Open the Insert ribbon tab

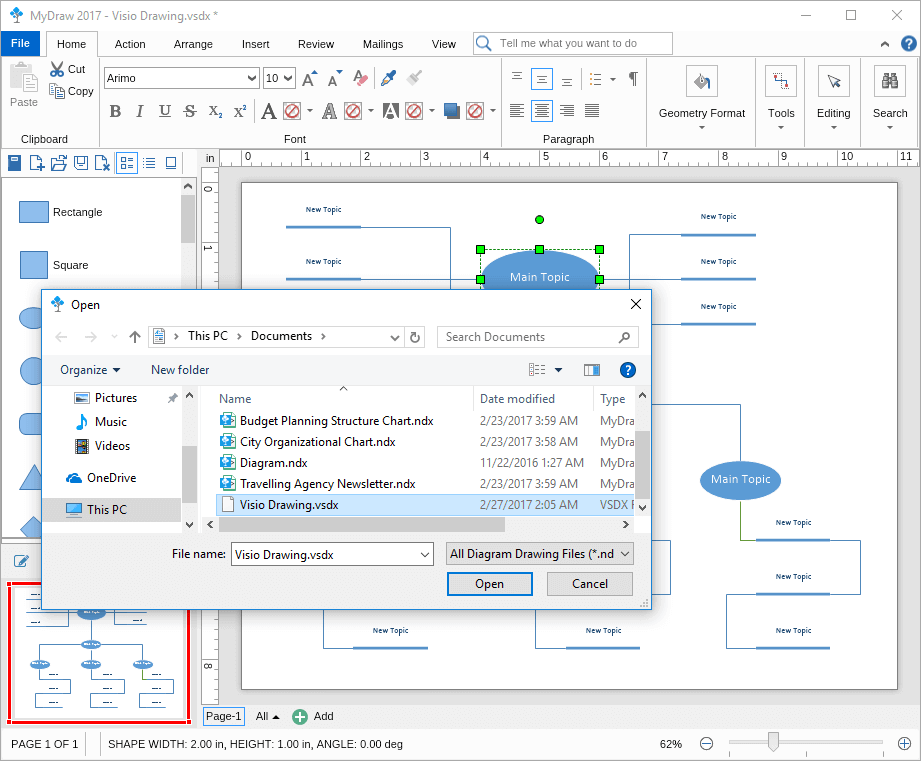255,44
